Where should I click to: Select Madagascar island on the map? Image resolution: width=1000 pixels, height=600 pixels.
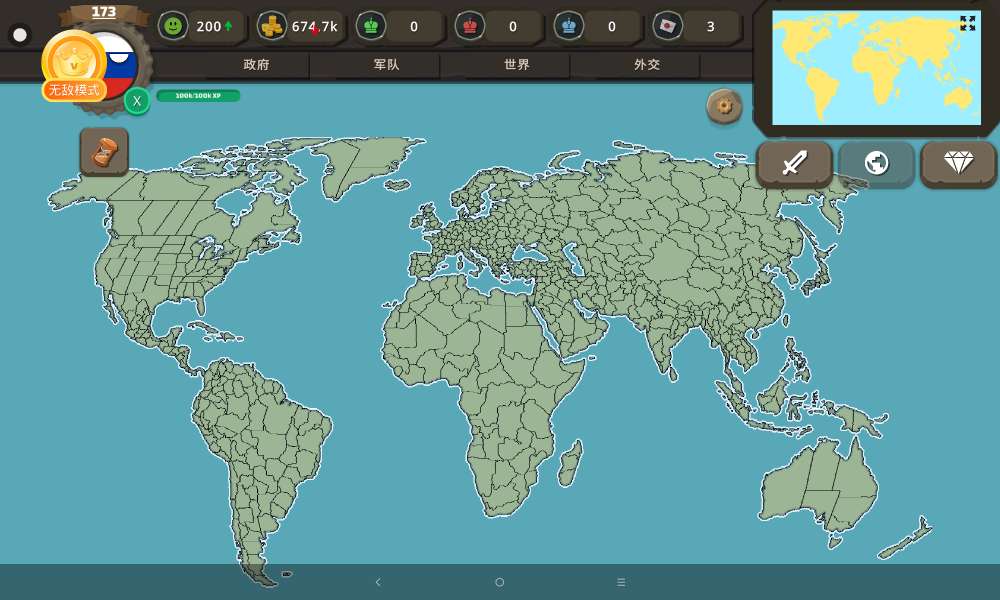tap(570, 463)
